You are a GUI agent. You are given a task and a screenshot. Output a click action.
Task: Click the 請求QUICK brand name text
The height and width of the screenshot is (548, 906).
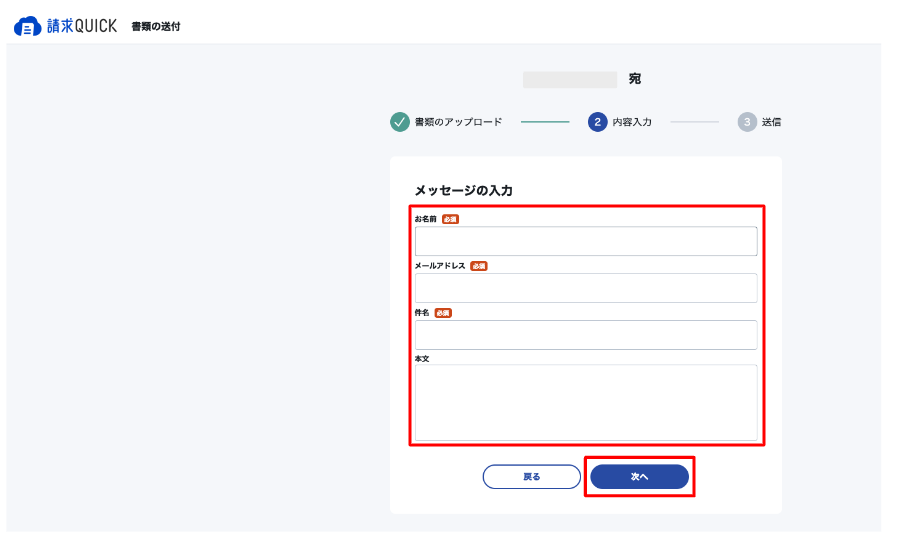81,26
